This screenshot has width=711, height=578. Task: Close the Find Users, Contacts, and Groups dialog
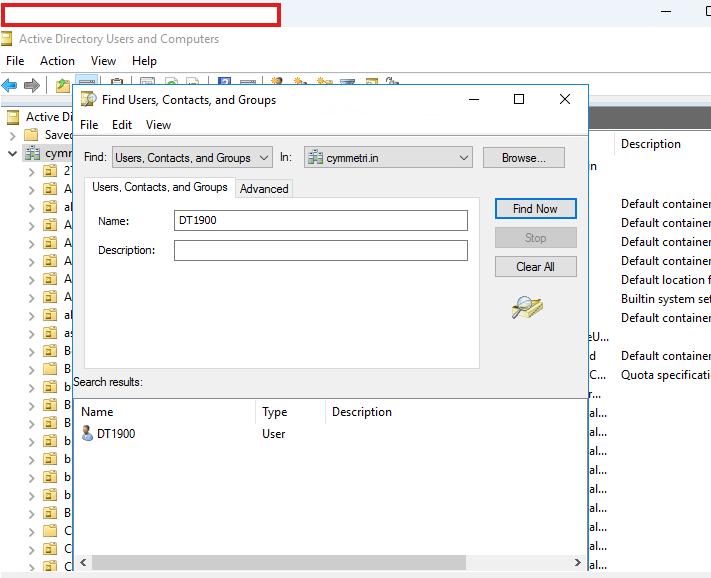tap(565, 99)
